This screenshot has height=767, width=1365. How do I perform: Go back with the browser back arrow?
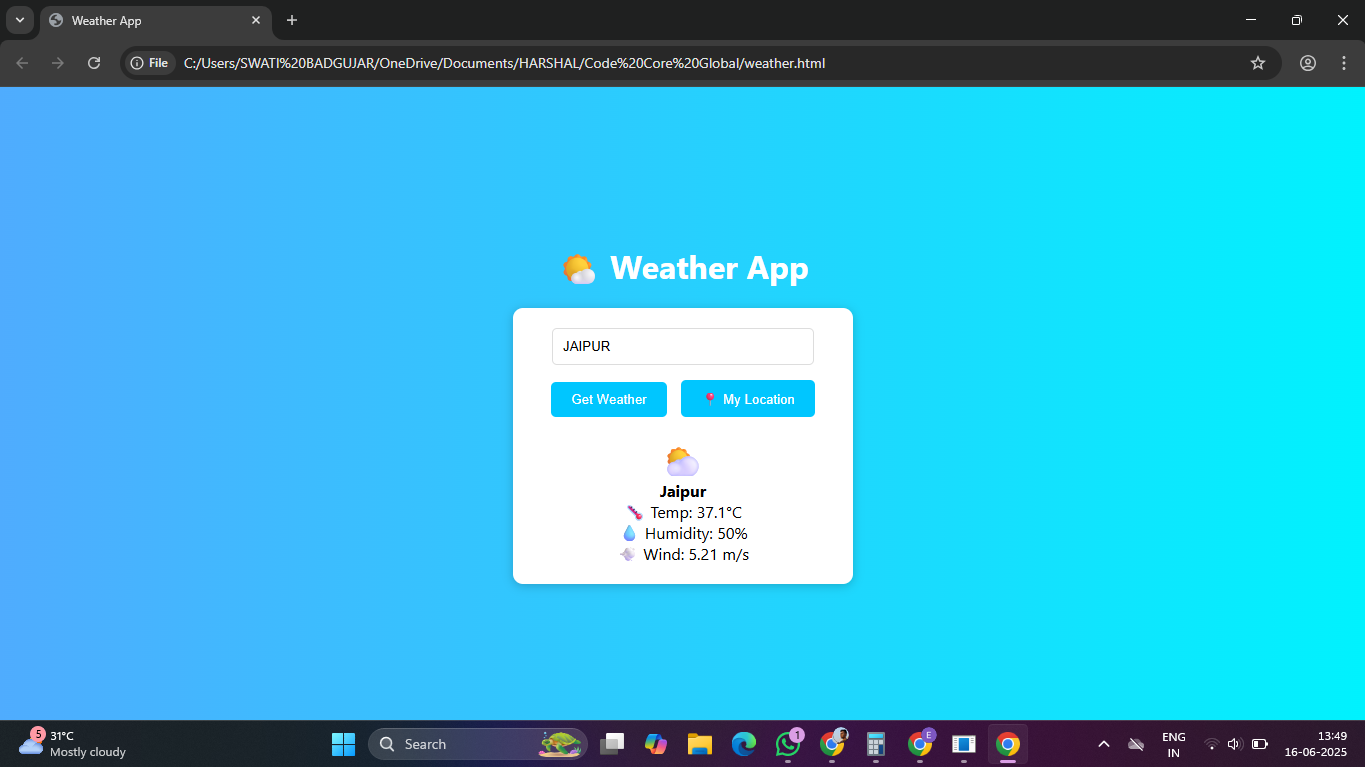point(22,63)
